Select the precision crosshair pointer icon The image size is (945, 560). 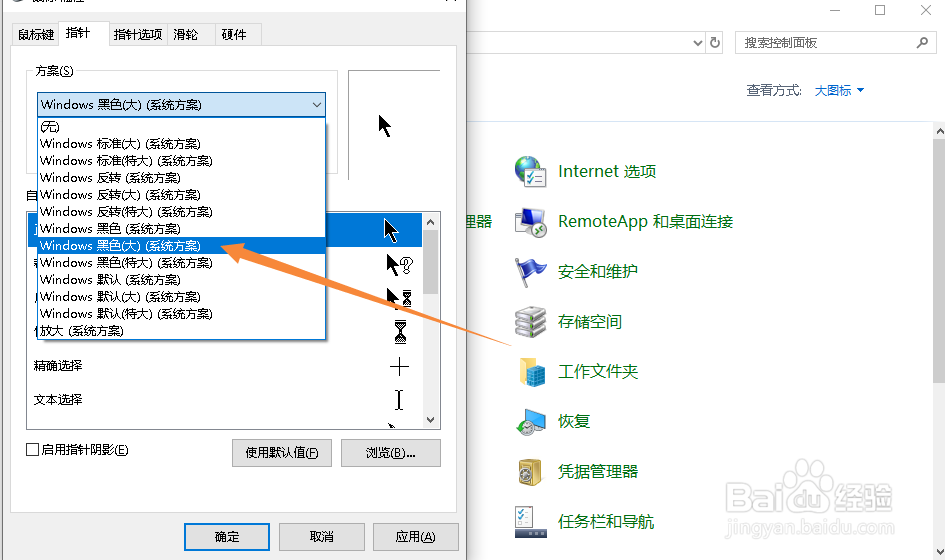point(399,367)
